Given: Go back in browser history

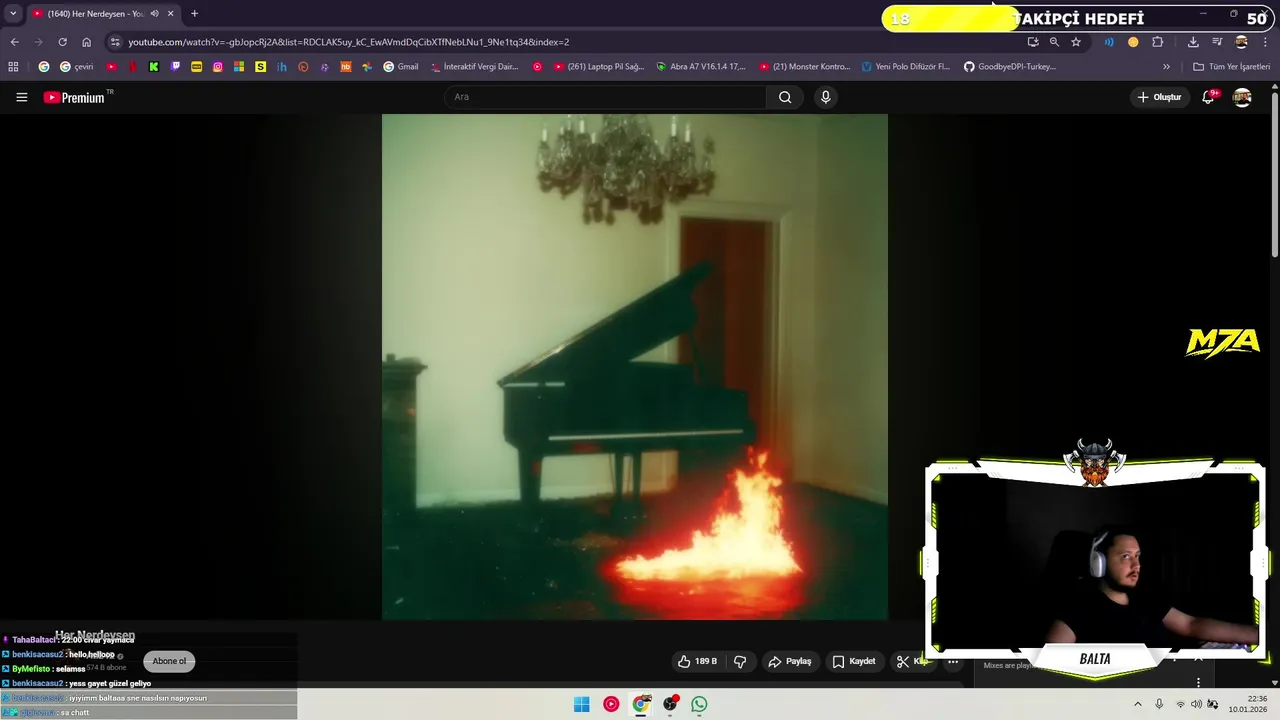Looking at the screenshot, I should coord(14,42).
